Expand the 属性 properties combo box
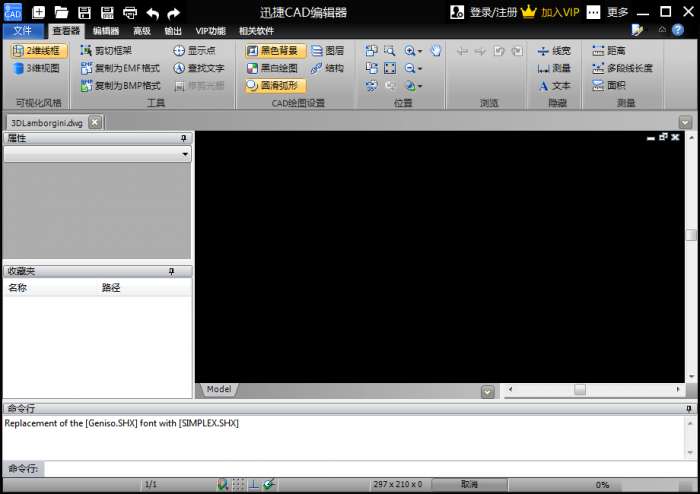 click(185, 155)
